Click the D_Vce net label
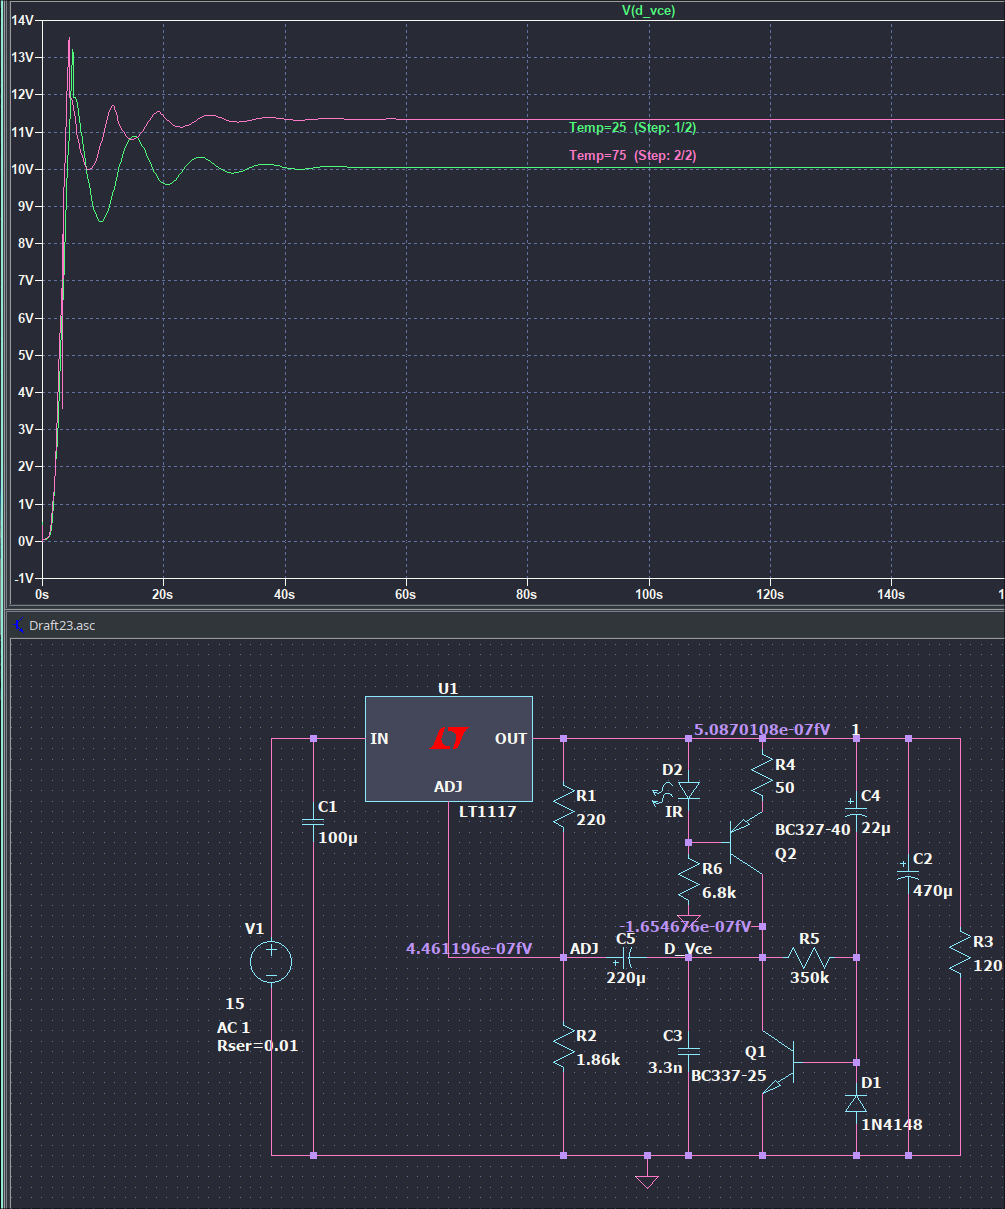This screenshot has width=1005, height=1209. pos(688,948)
